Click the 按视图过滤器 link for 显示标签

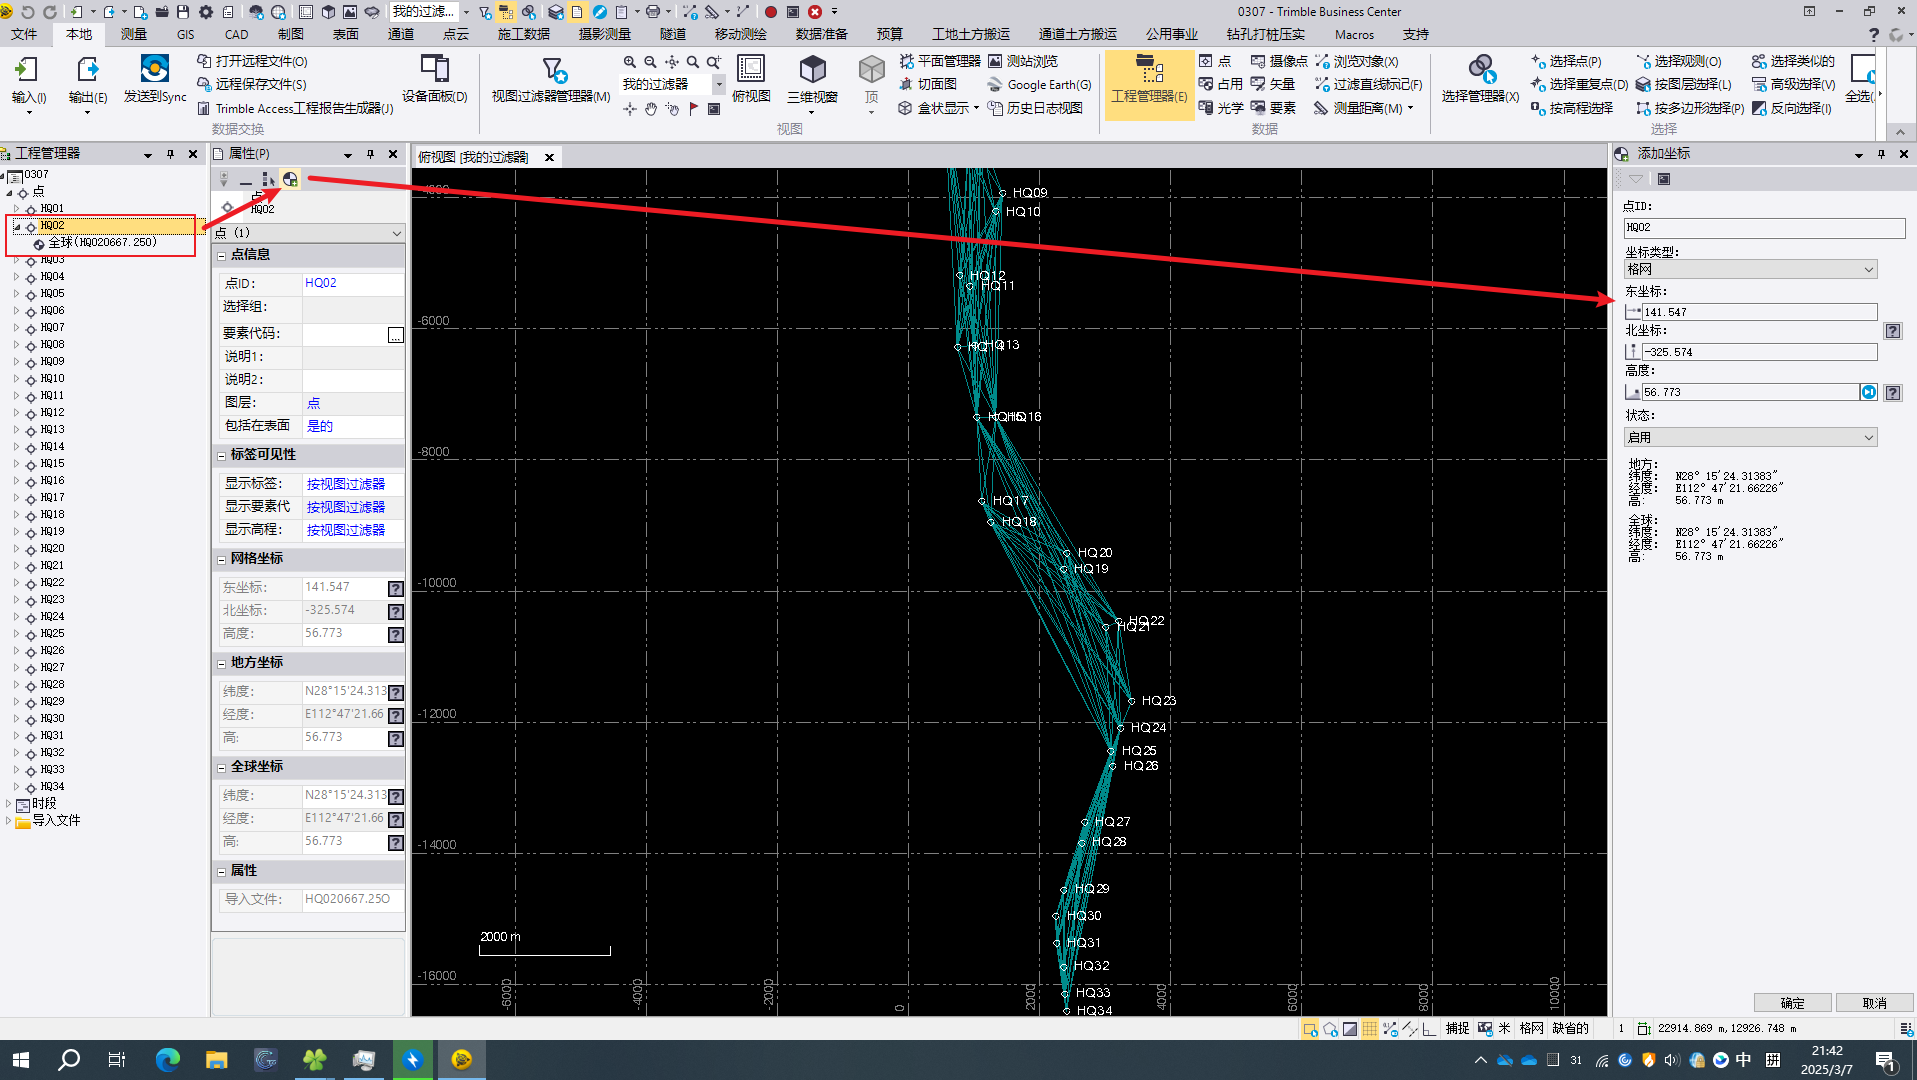point(345,484)
